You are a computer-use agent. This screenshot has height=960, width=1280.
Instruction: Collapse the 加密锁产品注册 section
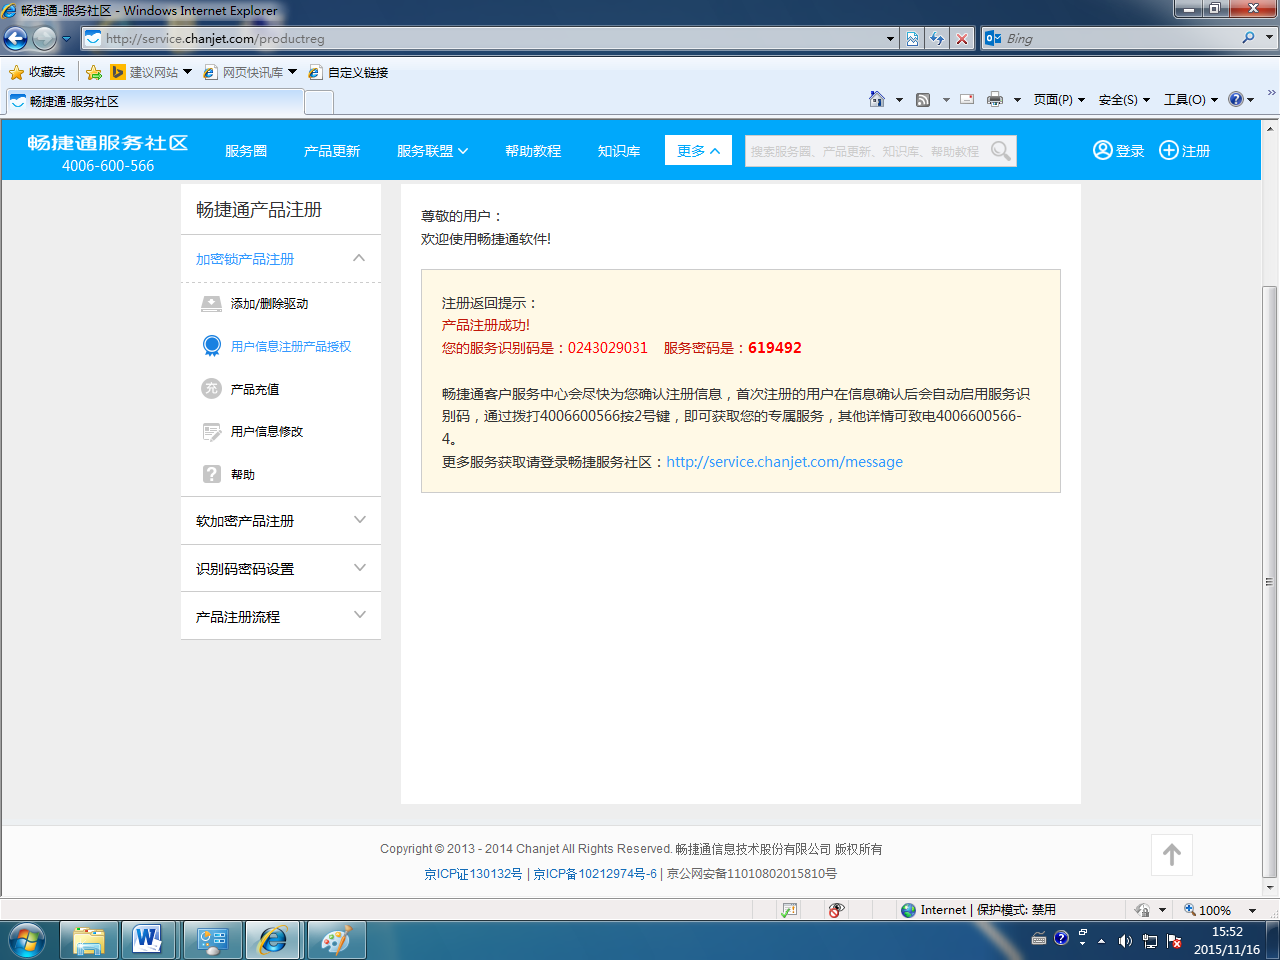click(x=359, y=259)
